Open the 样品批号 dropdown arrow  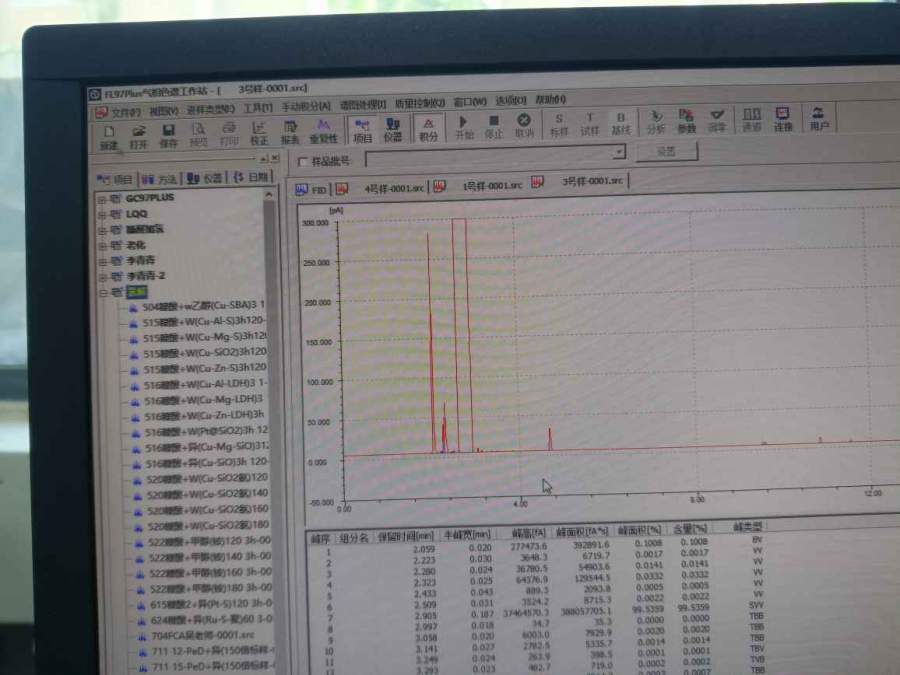[619, 153]
